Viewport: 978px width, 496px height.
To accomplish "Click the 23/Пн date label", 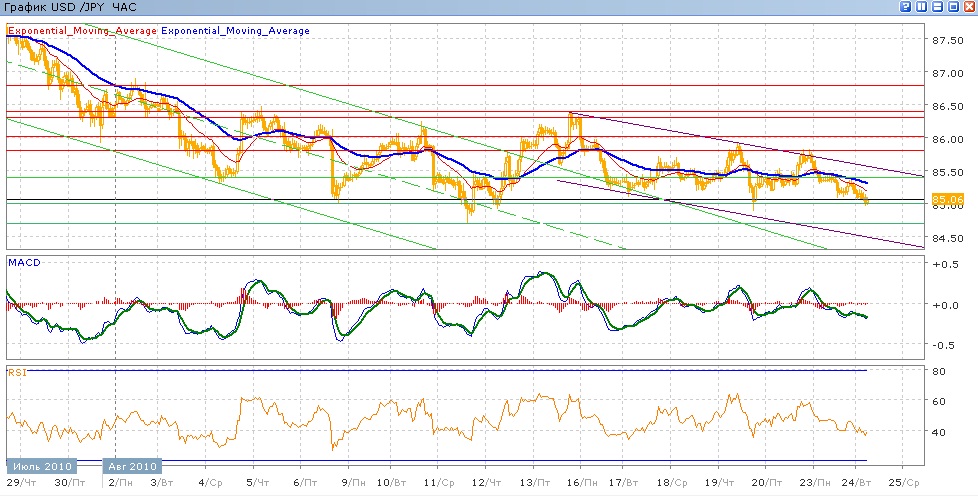I will click(x=816, y=483).
